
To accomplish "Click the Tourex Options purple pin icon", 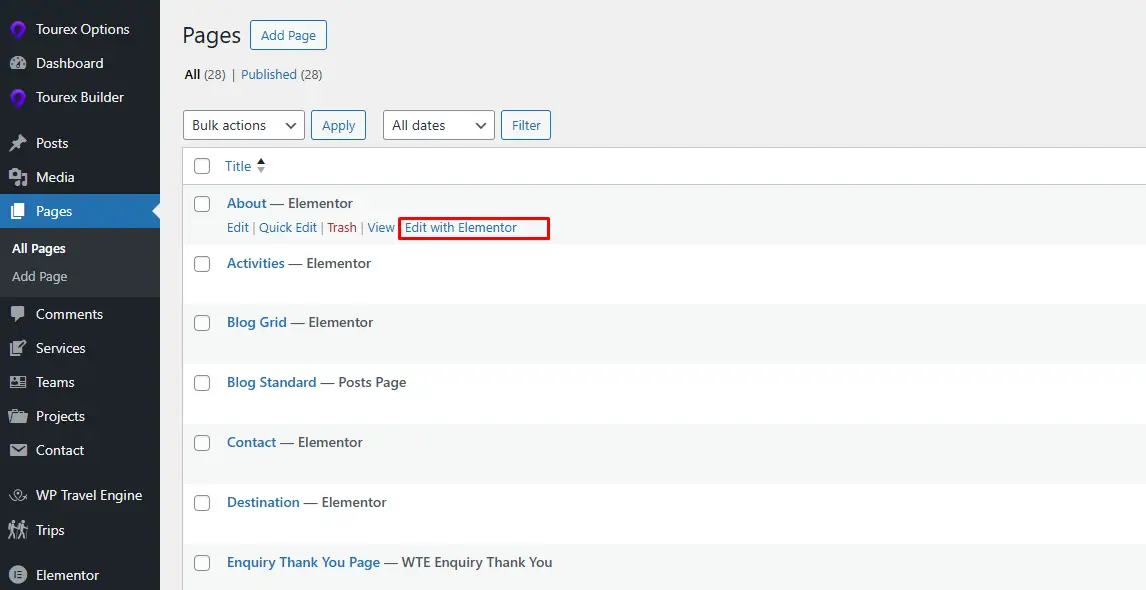I will (x=18, y=30).
